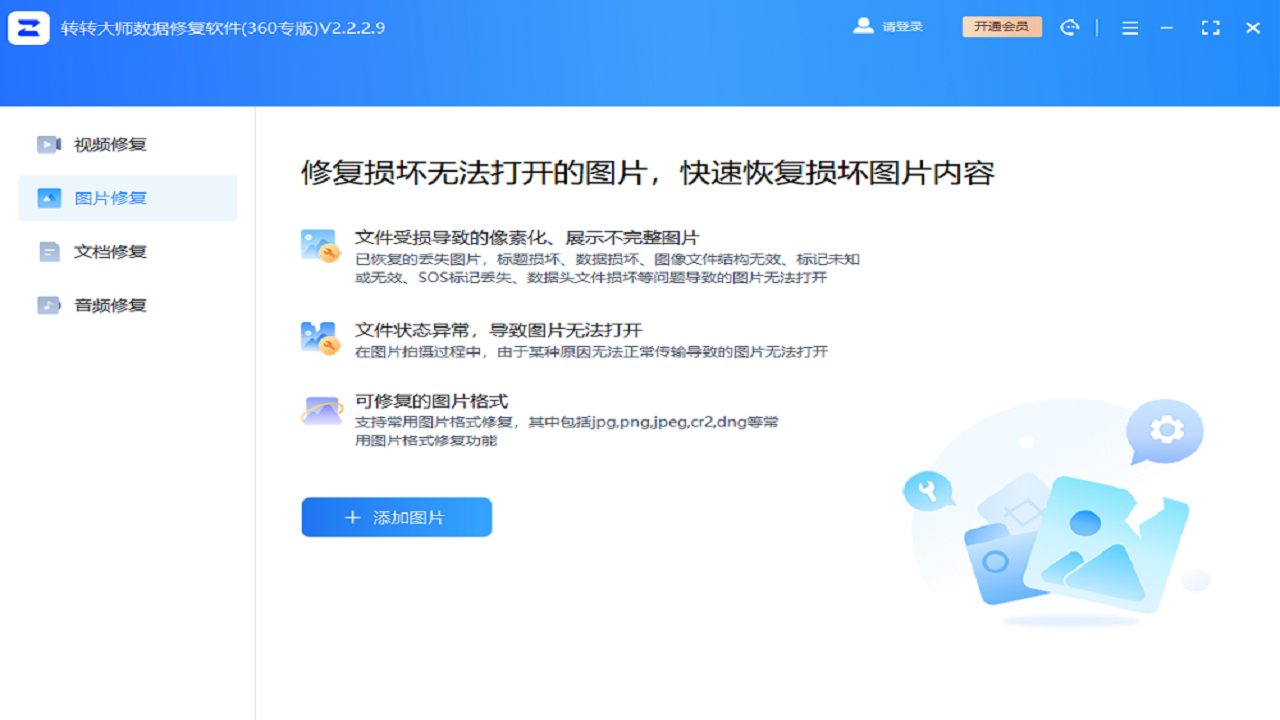Select the document repair icon in sidebar
The width and height of the screenshot is (1280, 720).
48,251
